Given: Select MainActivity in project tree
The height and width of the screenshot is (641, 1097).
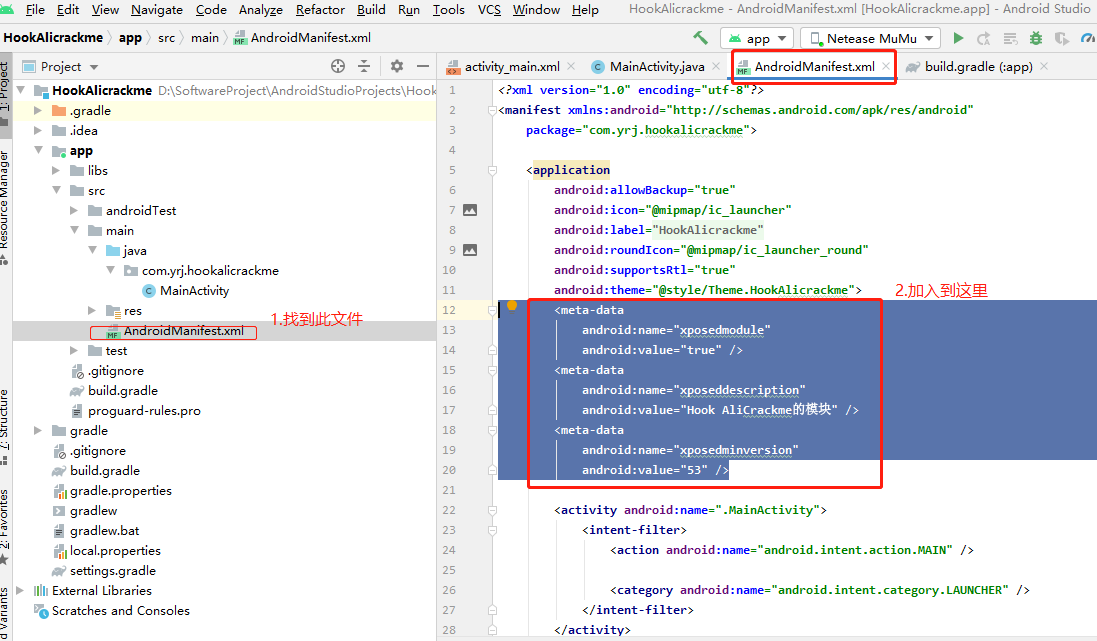Looking at the screenshot, I should [x=194, y=290].
